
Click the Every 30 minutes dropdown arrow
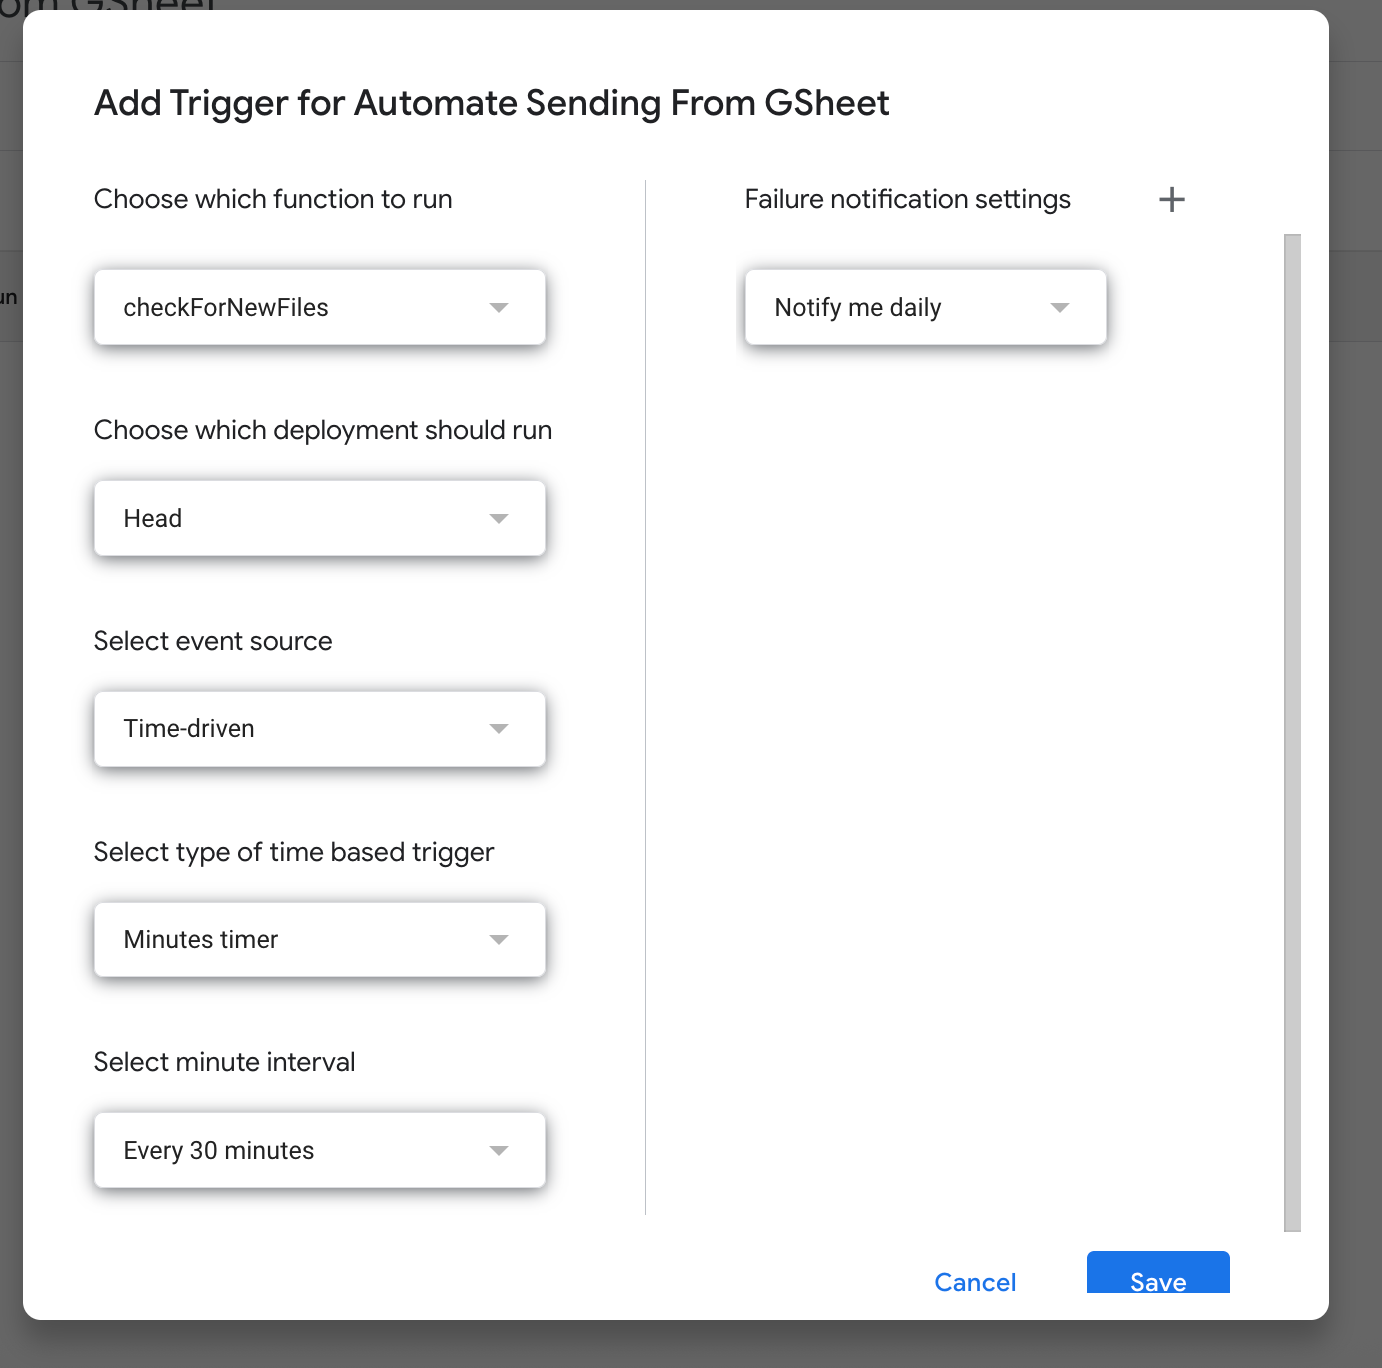pyautogui.click(x=499, y=1150)
